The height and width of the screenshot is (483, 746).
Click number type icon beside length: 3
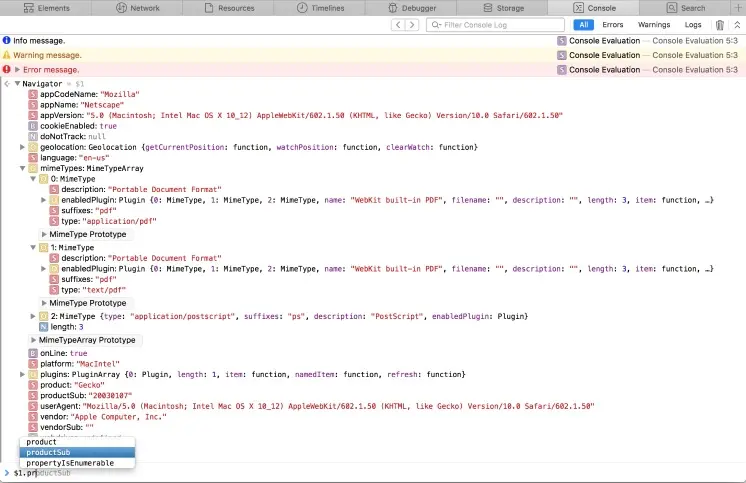tap(43, 327)
